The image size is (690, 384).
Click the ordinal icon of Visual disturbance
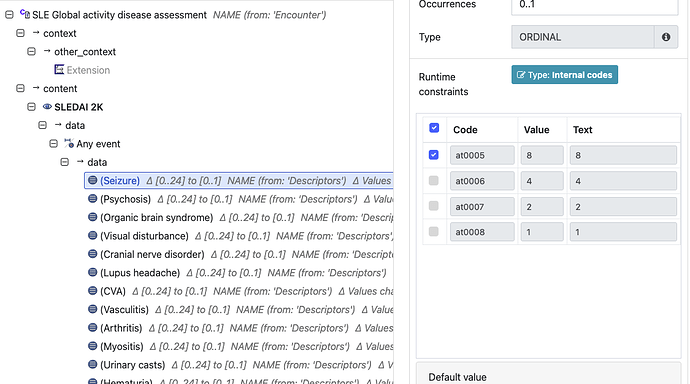tap(92, 235)
